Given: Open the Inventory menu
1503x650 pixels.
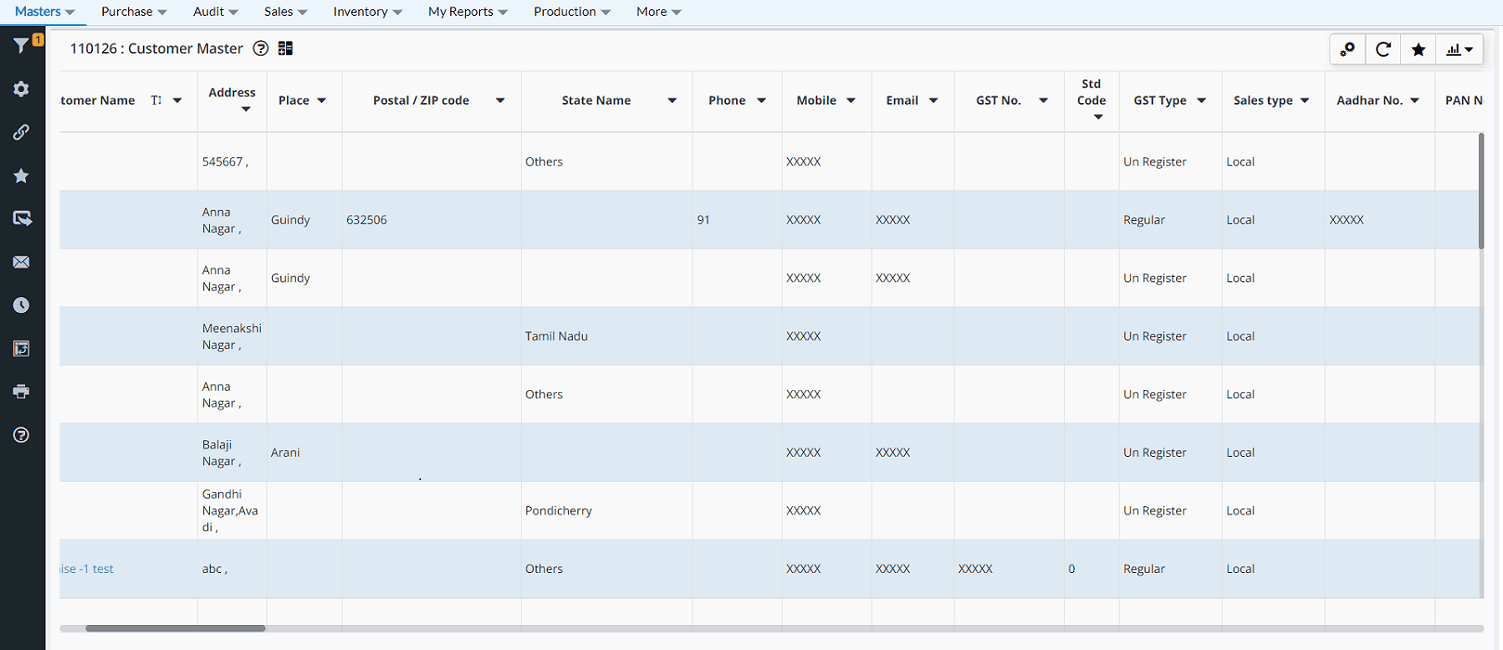Looking at the screenshot, I should (368, 12).
